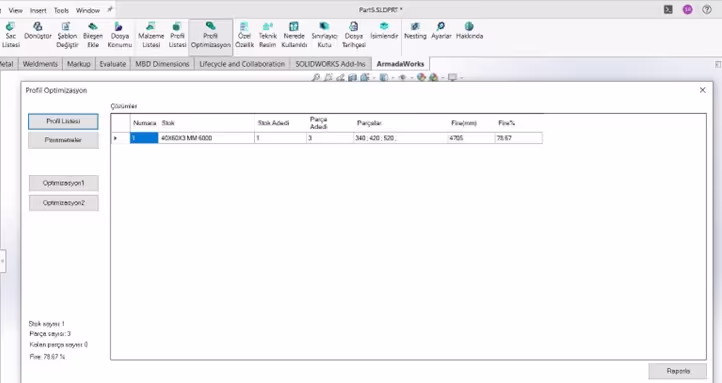Click the Profil Listesi dialog button
This screenshot has width=722, height=383.
coord(63,122)
